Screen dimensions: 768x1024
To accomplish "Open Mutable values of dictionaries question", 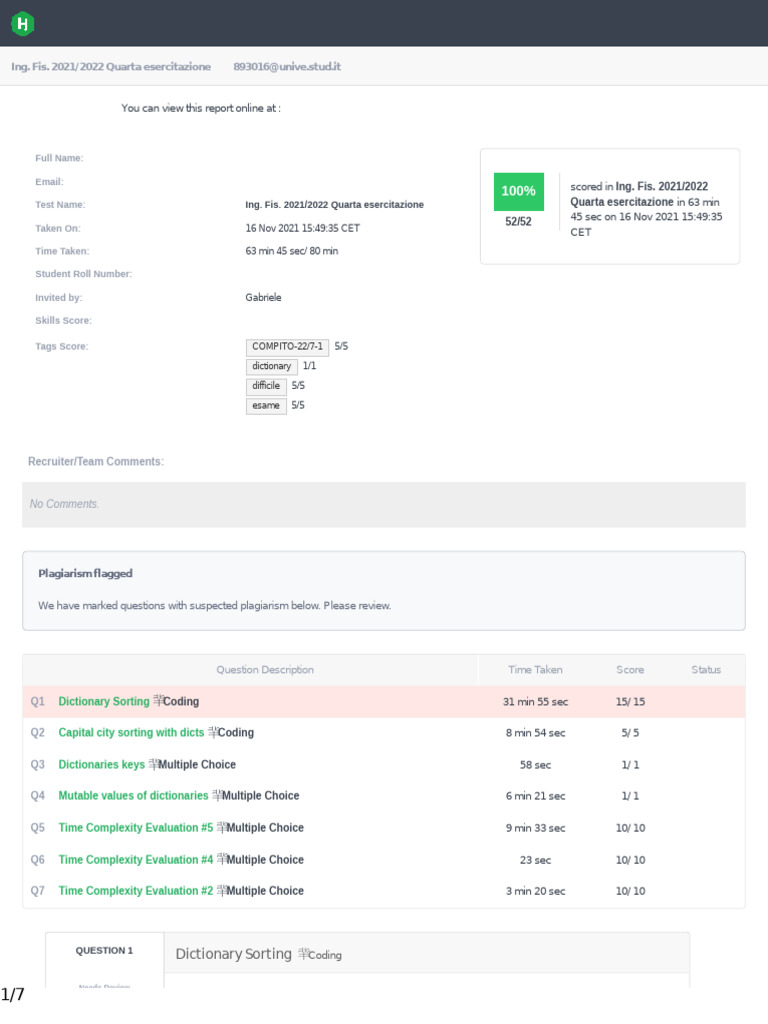I will click(x=133, y=796).
